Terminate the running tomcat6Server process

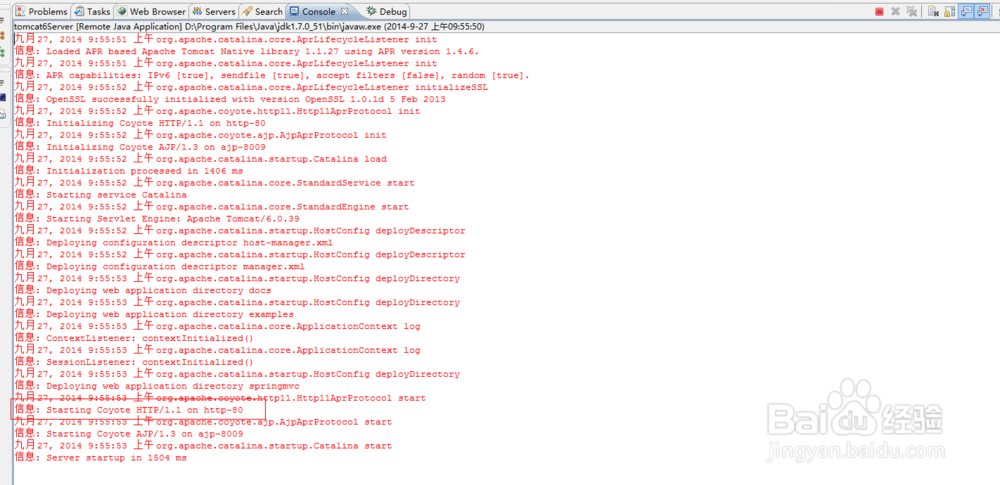click(879, 11)
